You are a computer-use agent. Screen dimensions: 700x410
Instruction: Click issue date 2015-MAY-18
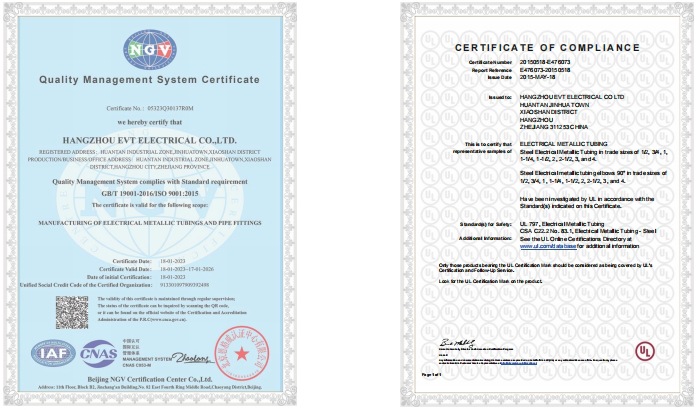tap(538, 77)
